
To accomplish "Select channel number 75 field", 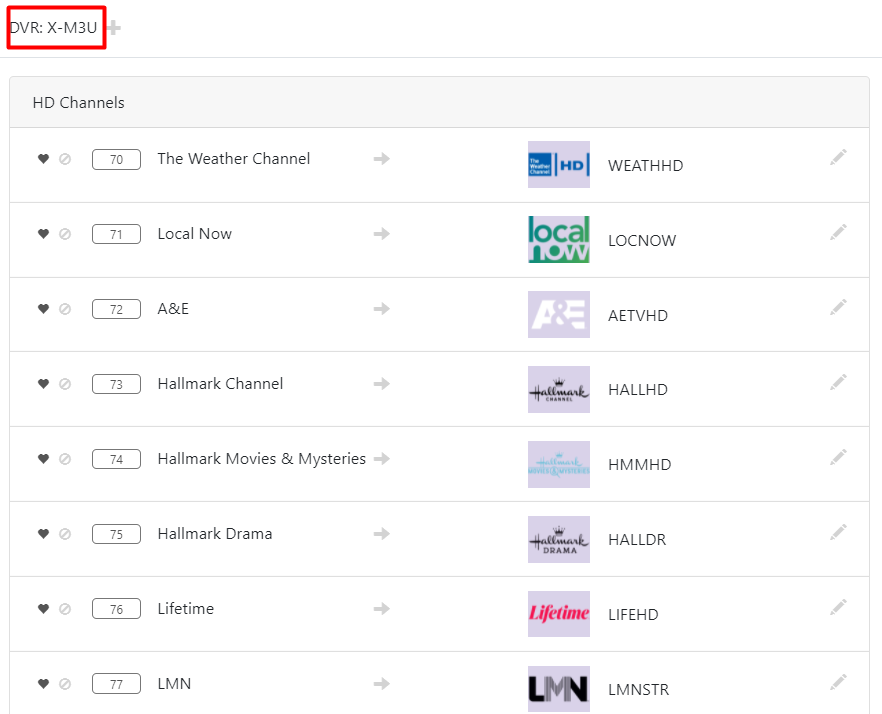I will [116, 534].
